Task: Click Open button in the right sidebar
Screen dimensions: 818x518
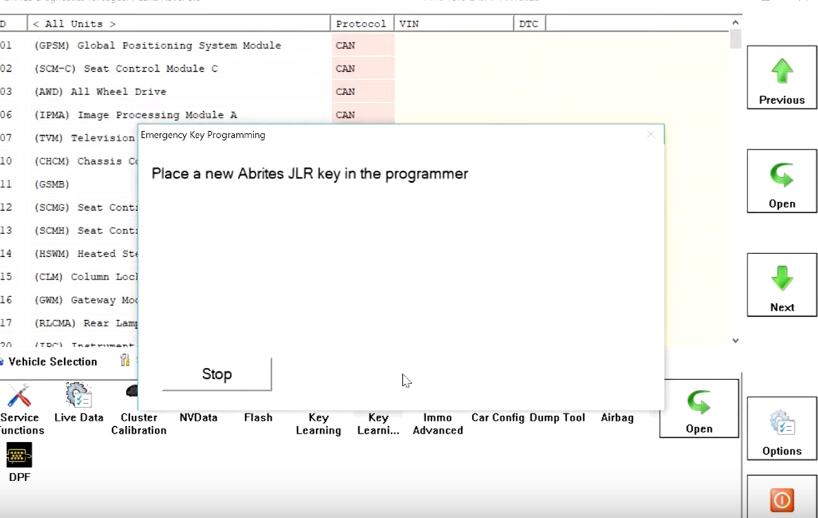Action: [781, 181]
